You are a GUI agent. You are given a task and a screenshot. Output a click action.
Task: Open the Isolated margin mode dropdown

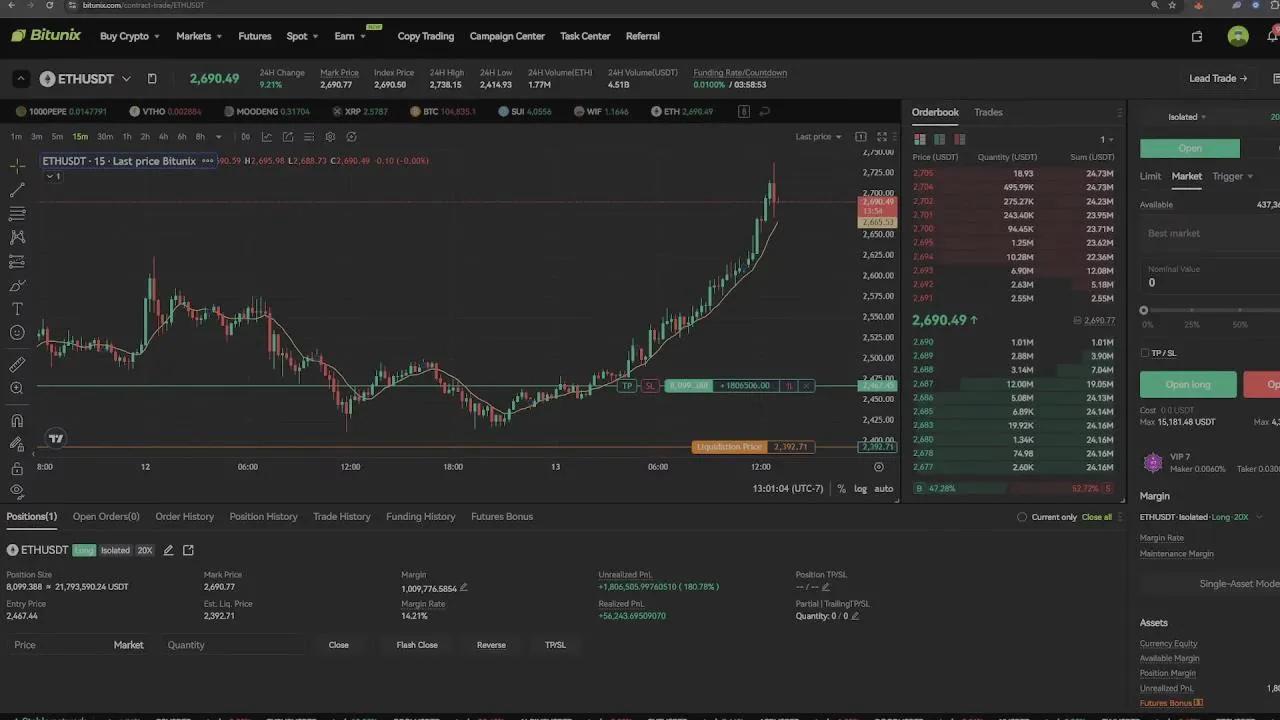point(1187,117)
